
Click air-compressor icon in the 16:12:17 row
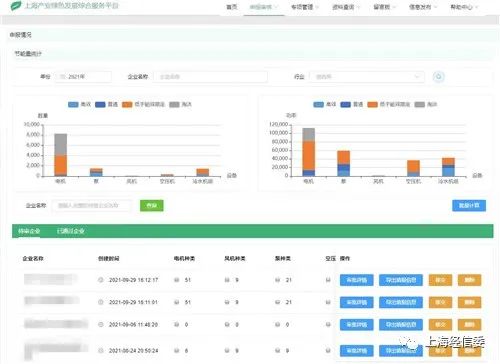(x=328, y=280)
